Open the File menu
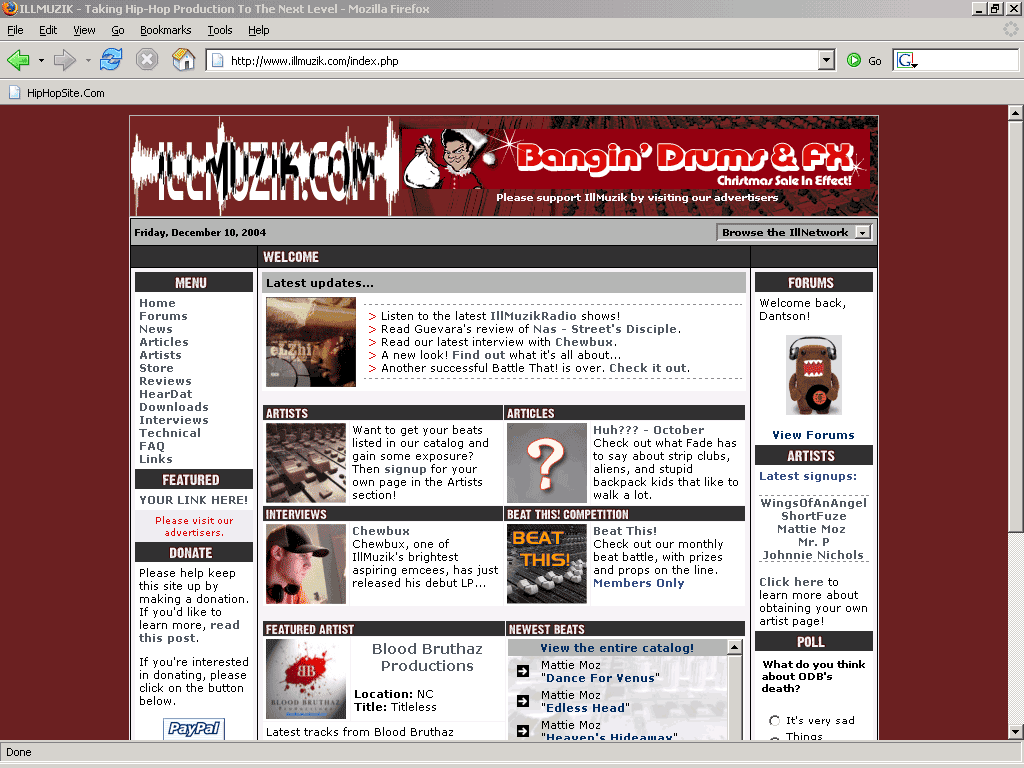 [15, 30]
